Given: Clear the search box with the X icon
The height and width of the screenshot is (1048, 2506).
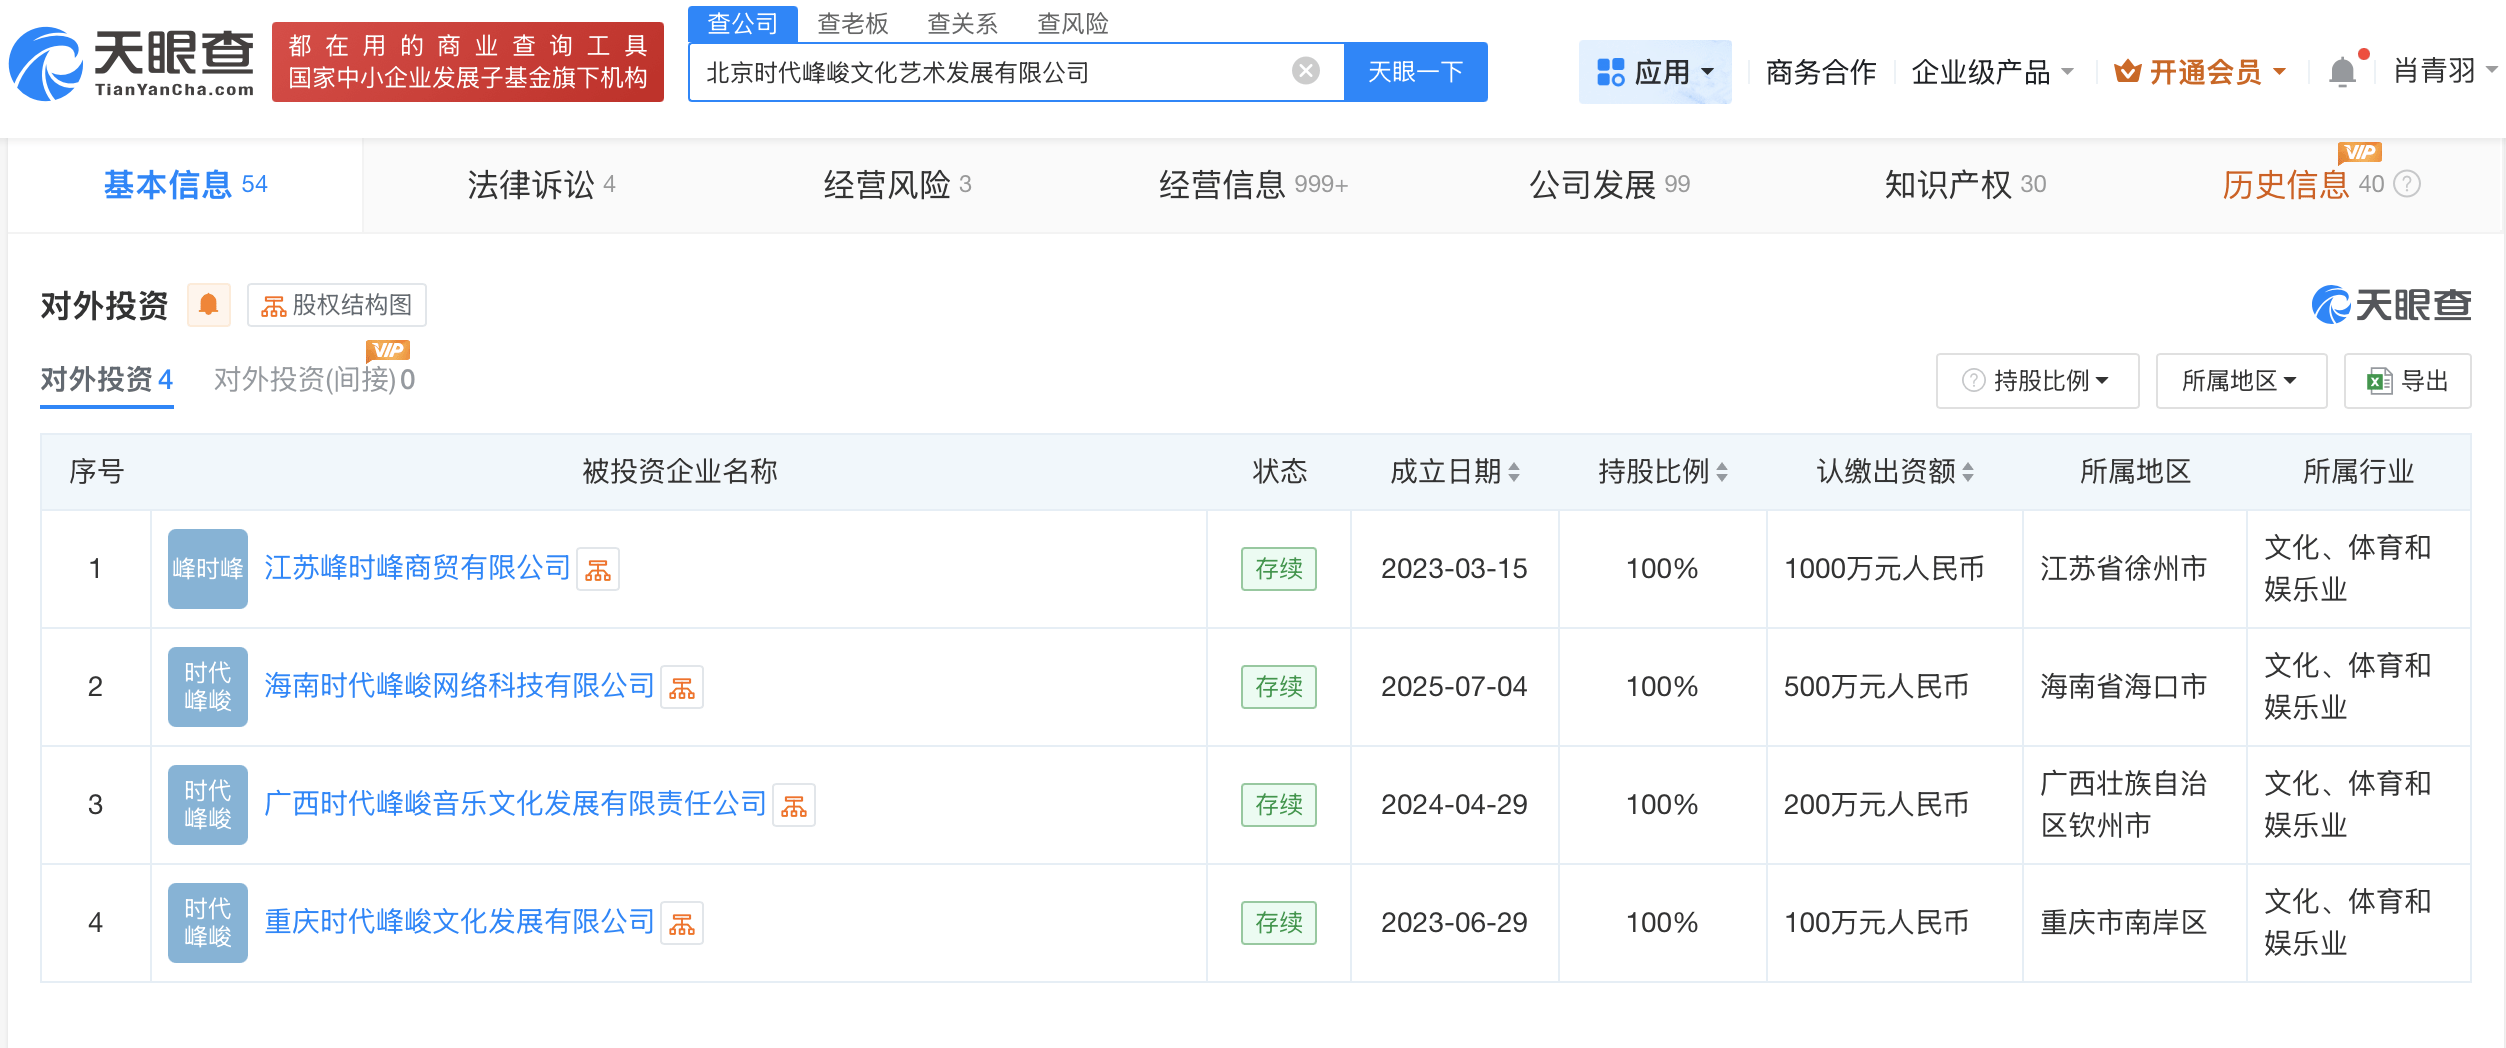Looking at the screenshot, I should click(x=1305, y=71).
